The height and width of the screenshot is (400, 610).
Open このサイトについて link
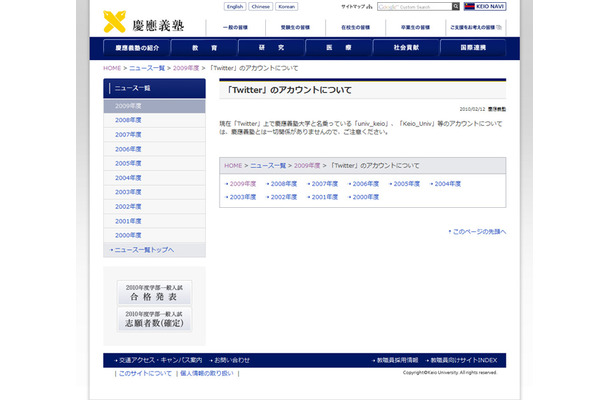click(x=145, y=374)
